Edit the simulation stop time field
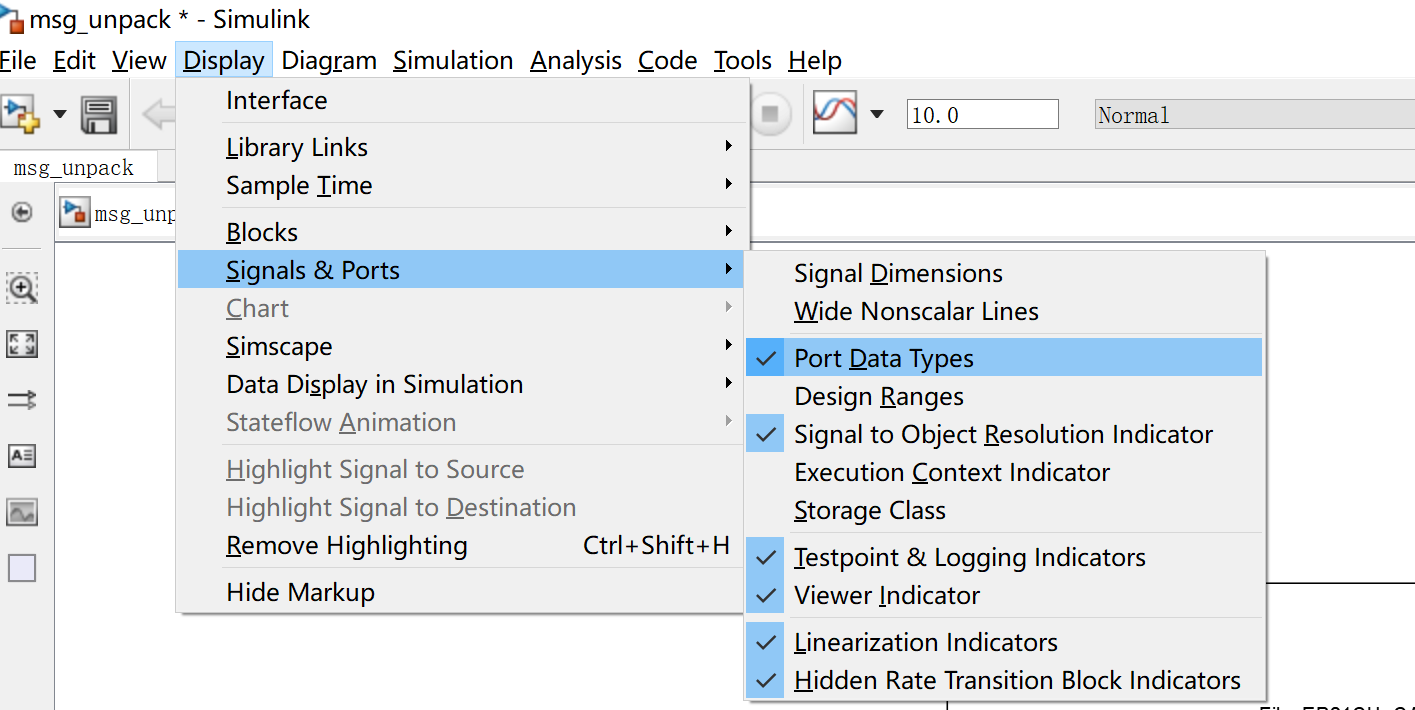 pyautogui.click(x=982, y=115)
